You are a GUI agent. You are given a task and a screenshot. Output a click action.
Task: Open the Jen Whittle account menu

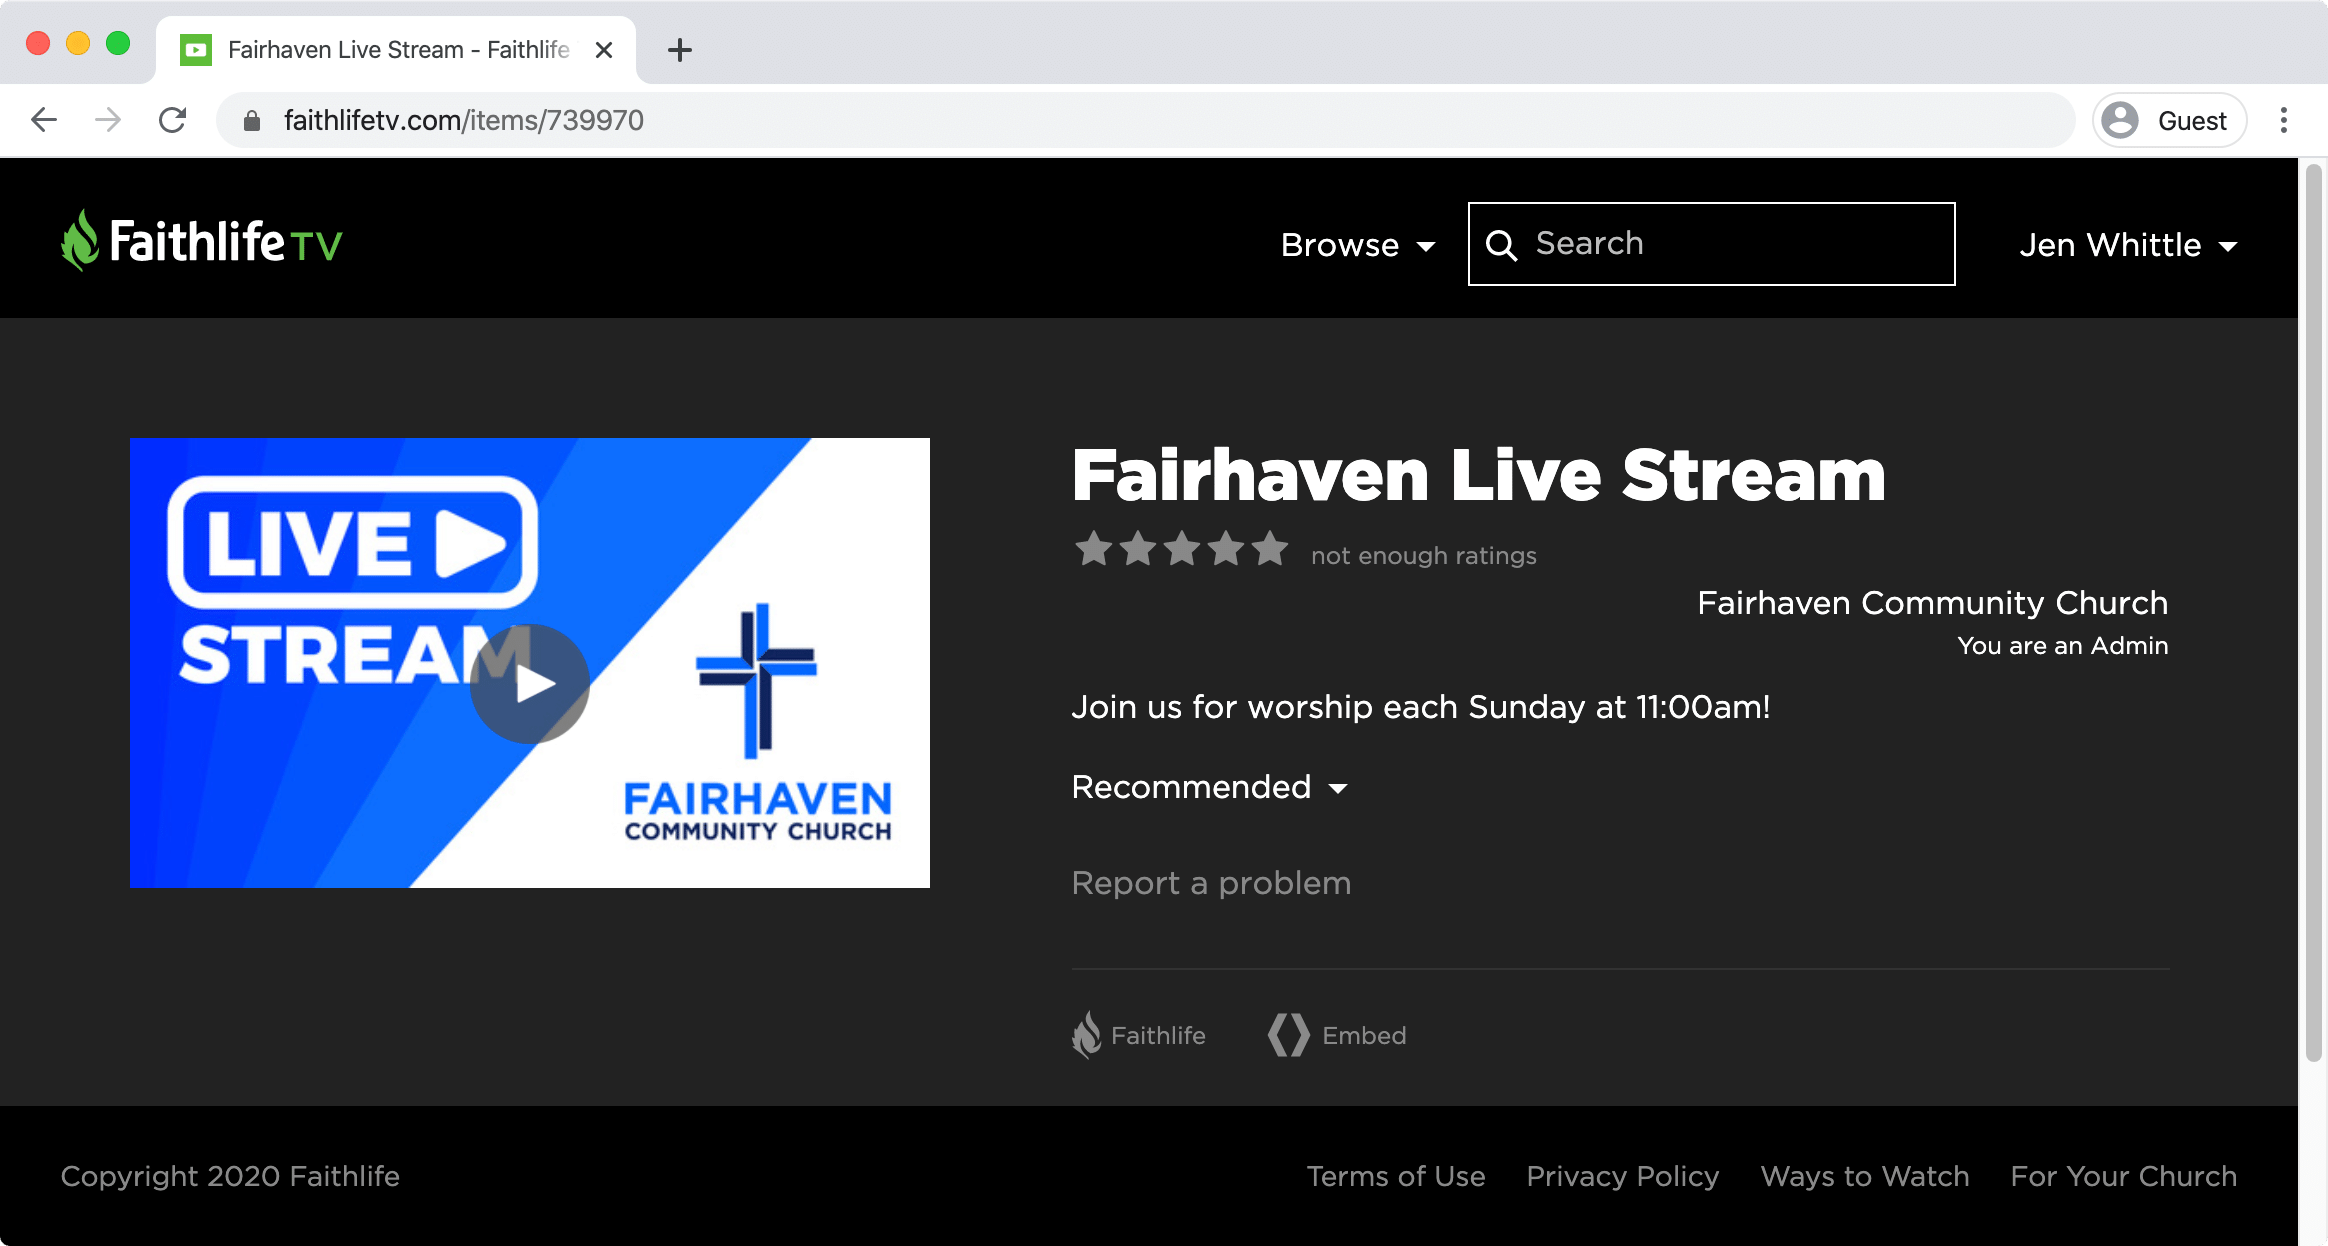tap(2128, 245)
